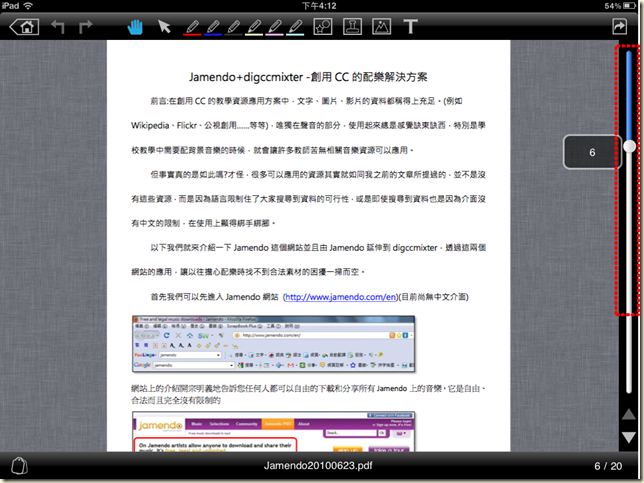Screen dimensions: 644x483
Task: Tap the clock in status bar
Action: (319, 6)
